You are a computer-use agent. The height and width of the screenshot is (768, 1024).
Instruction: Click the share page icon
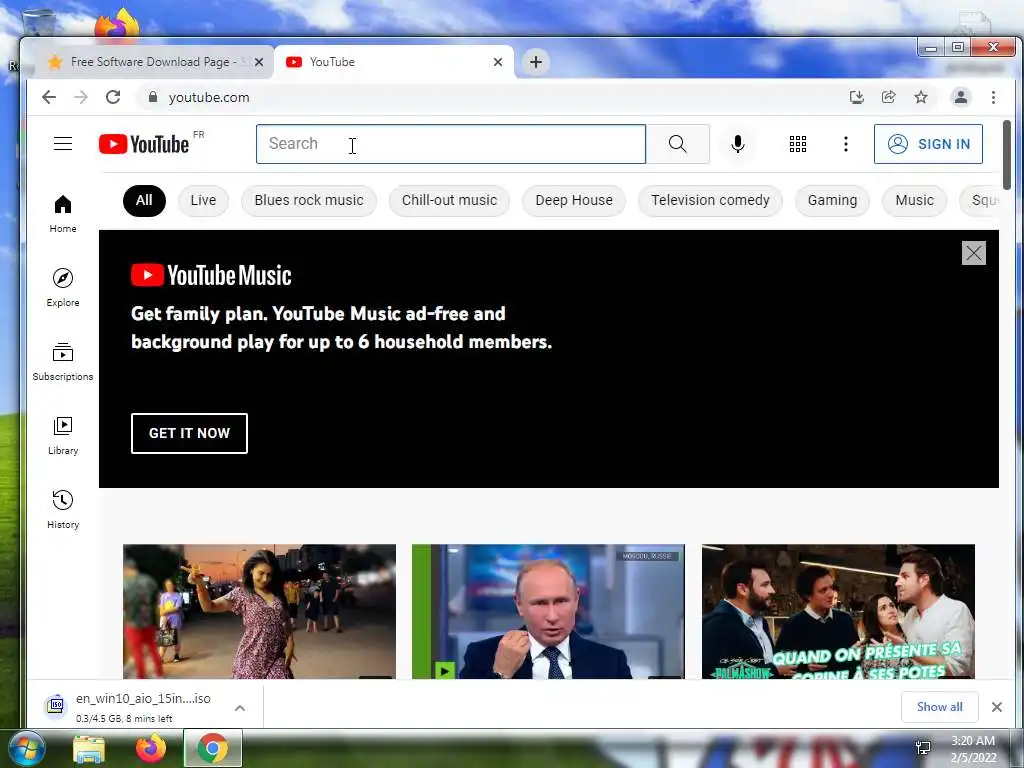point(888,97)
